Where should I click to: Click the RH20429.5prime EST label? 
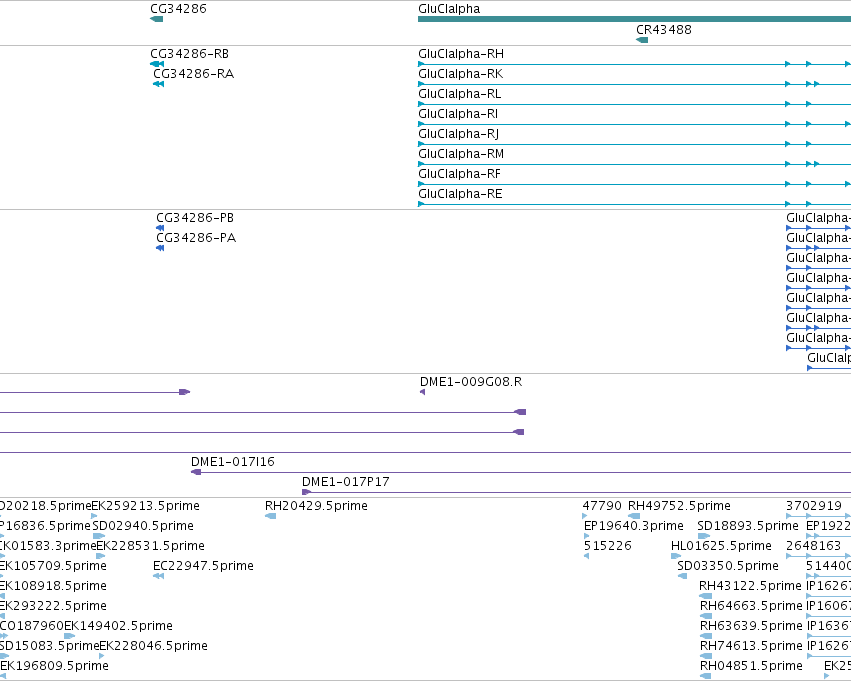pos(316,506)
